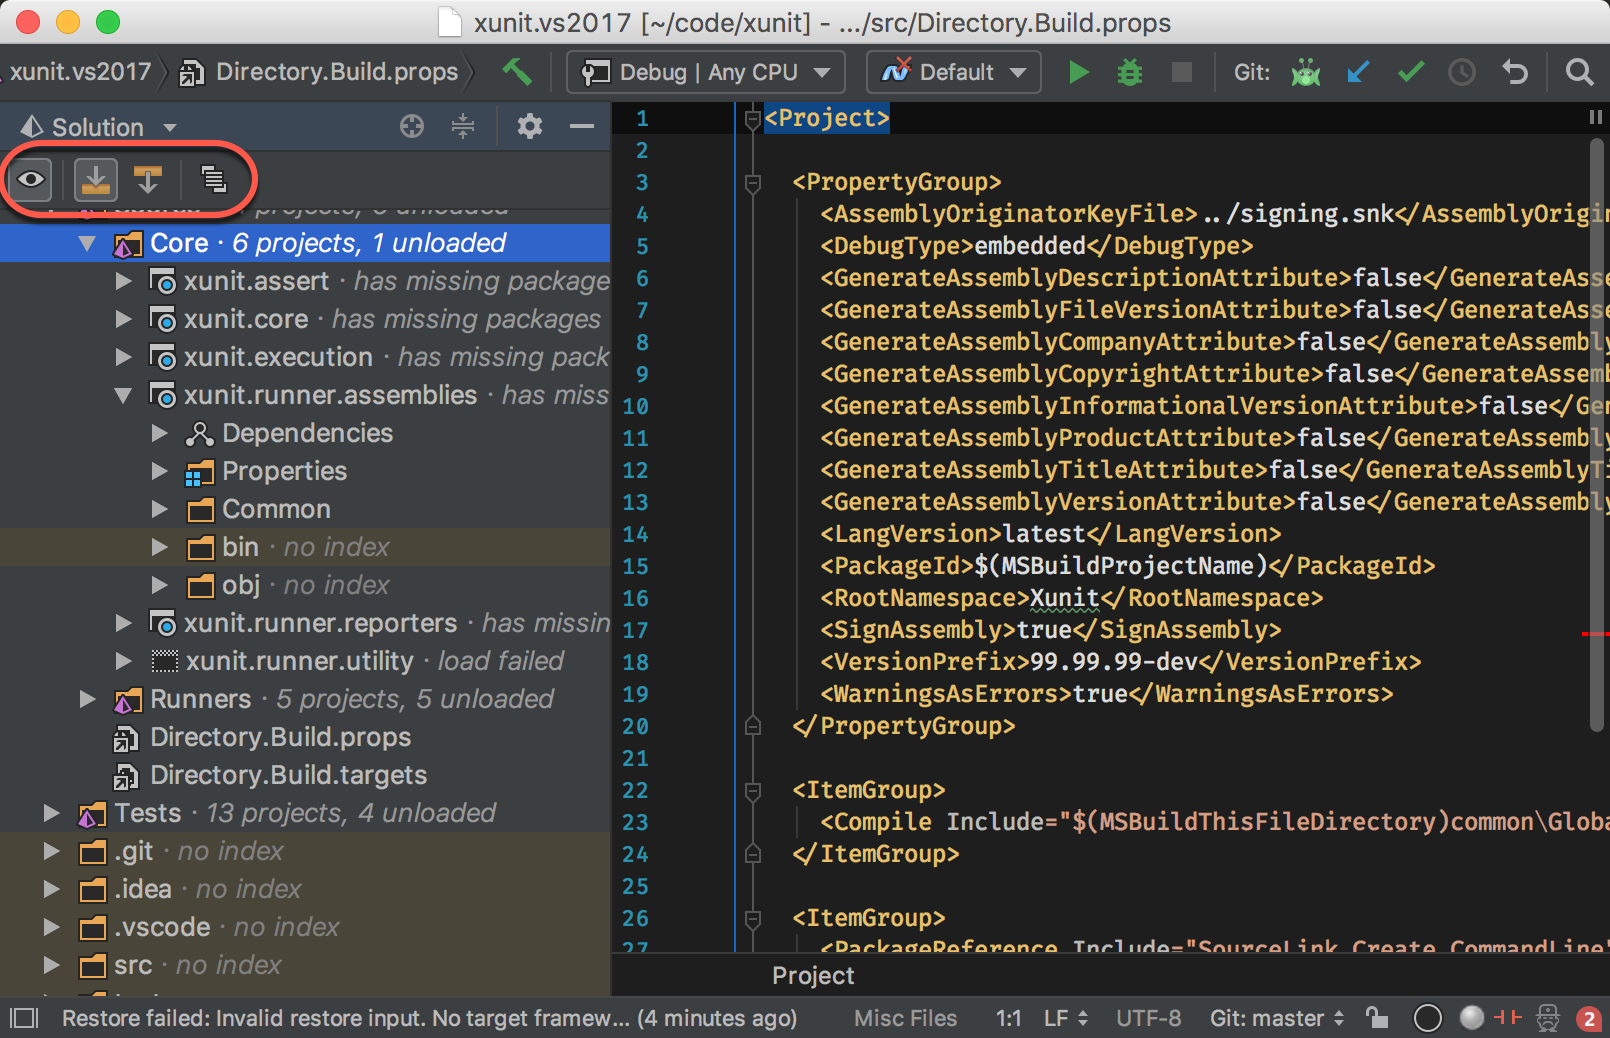Expand the Dependencies node

(159, 433)
